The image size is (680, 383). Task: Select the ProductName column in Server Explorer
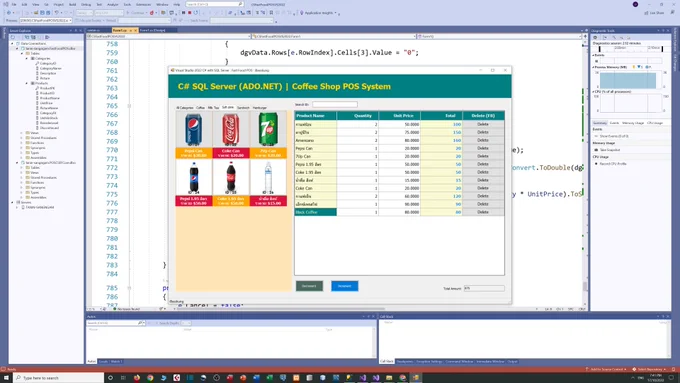[x=50, y=98]
